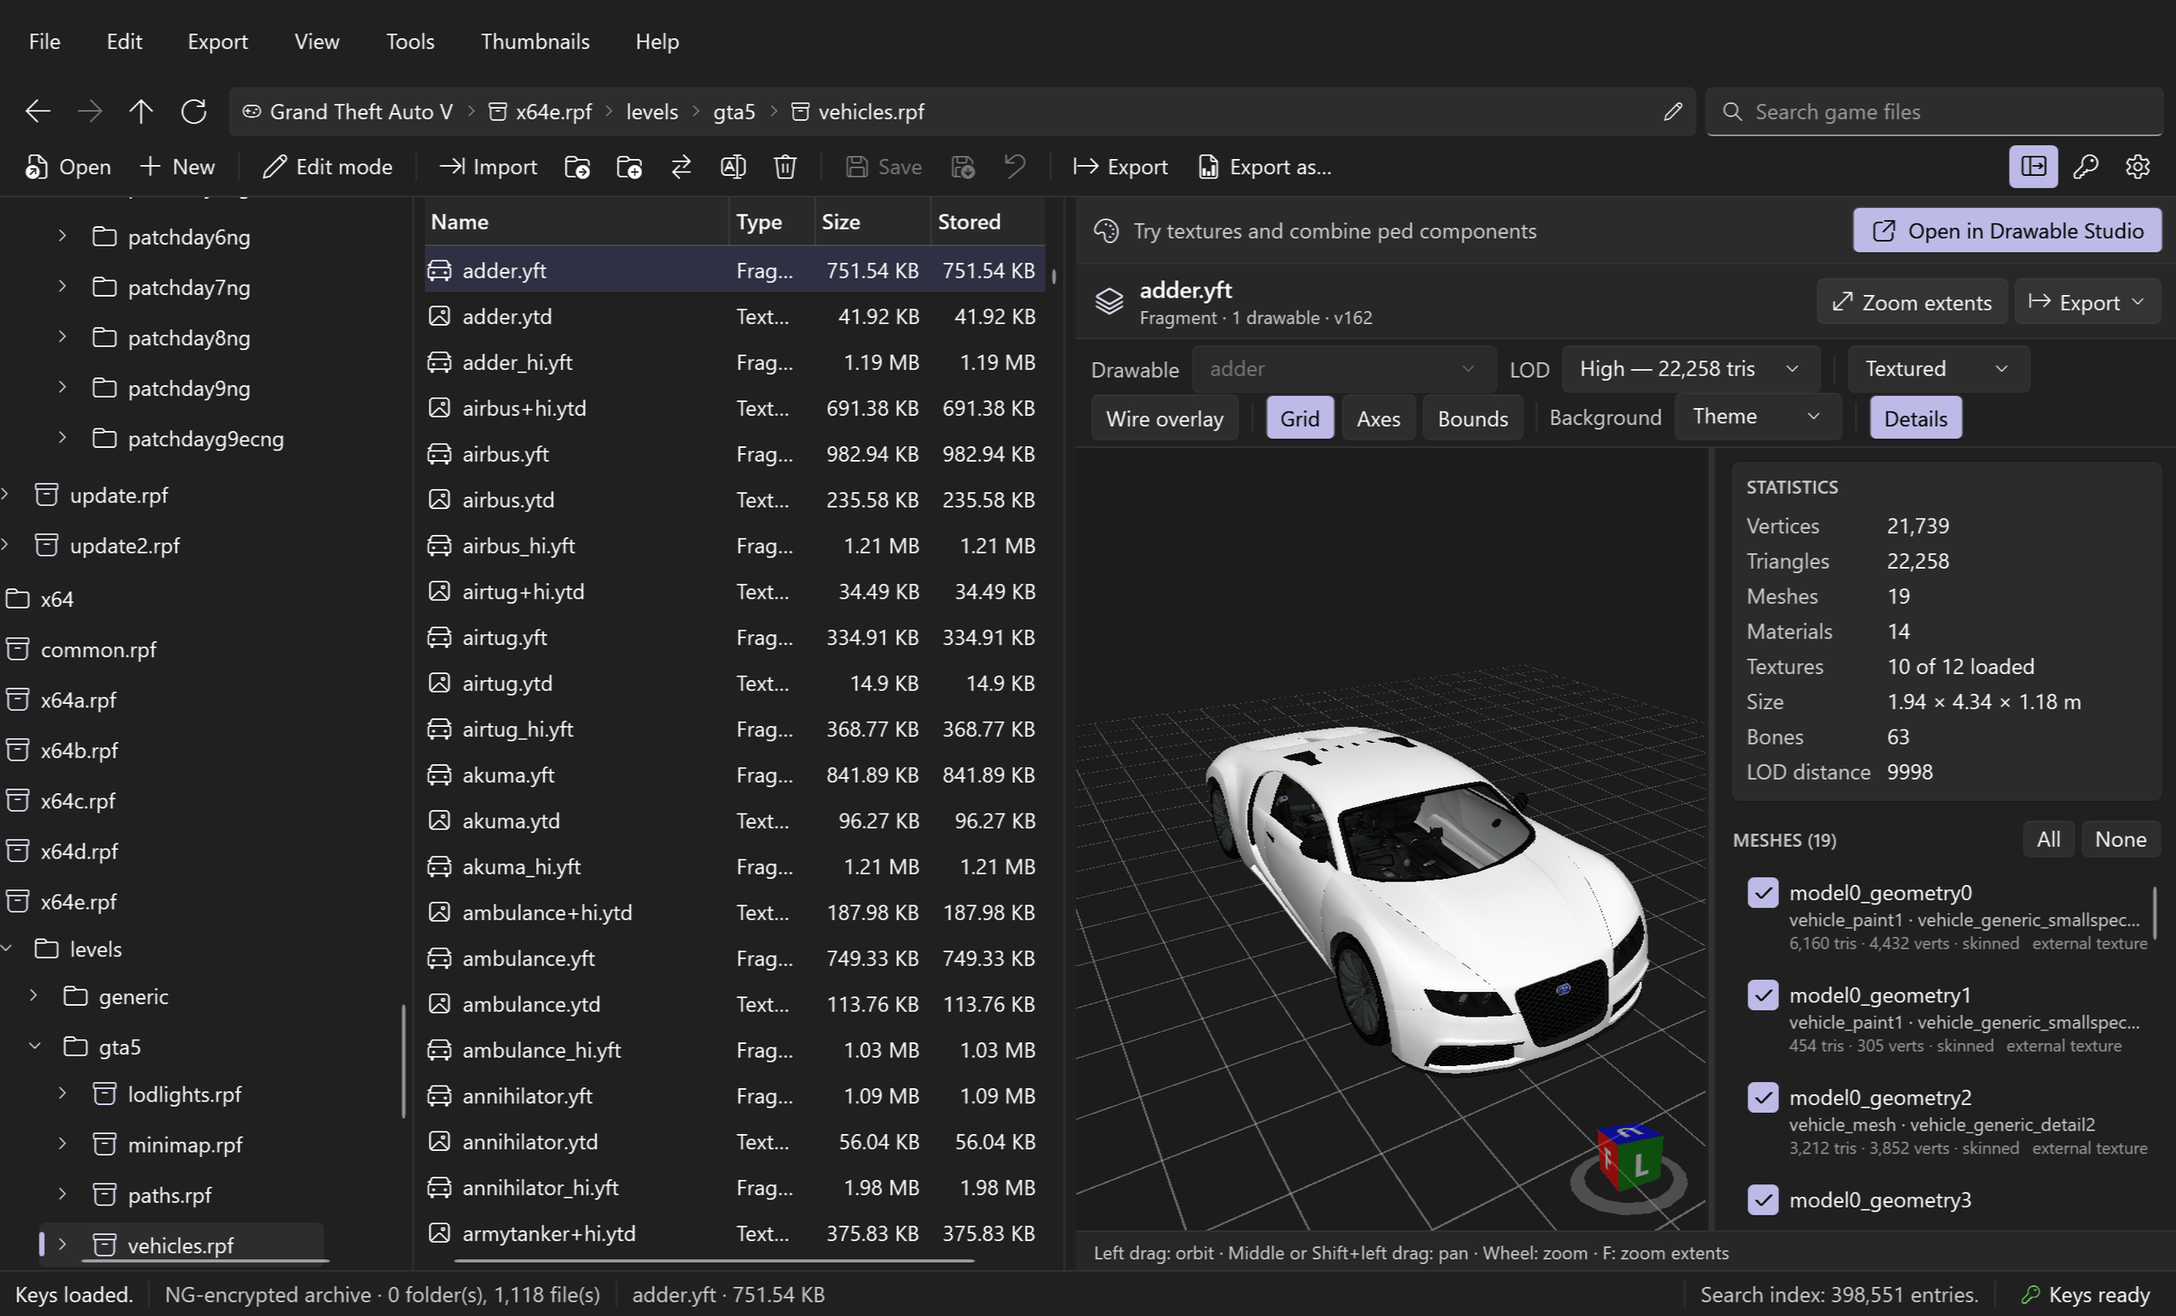The height and width of the screenshot is (1316, 2176).
Task: Click x64e.rpf in the breadcrumb path
Action: tap(541, 111)
